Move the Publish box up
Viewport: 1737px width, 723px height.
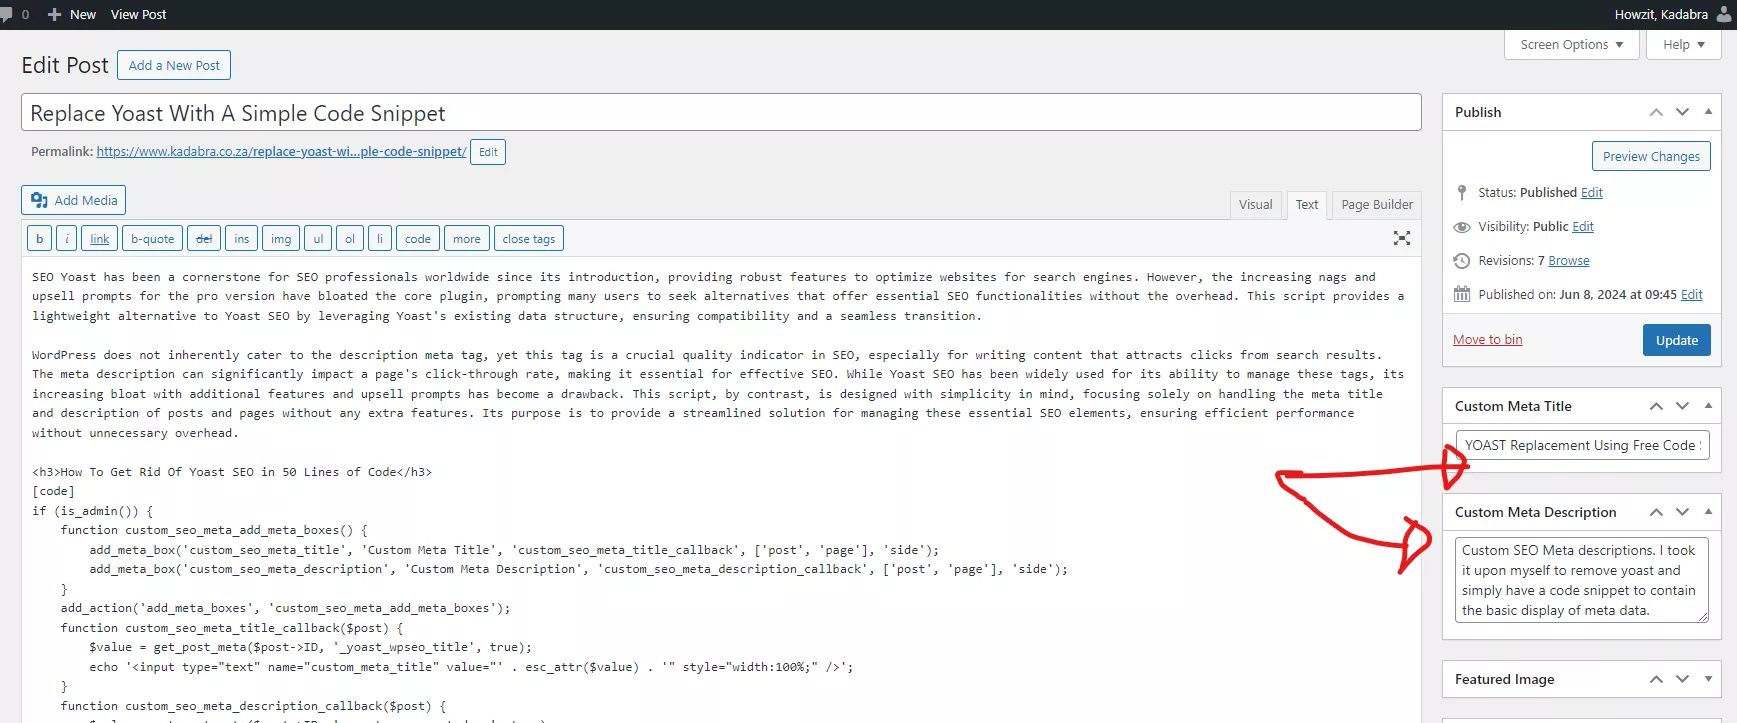tap(1656, 112)
